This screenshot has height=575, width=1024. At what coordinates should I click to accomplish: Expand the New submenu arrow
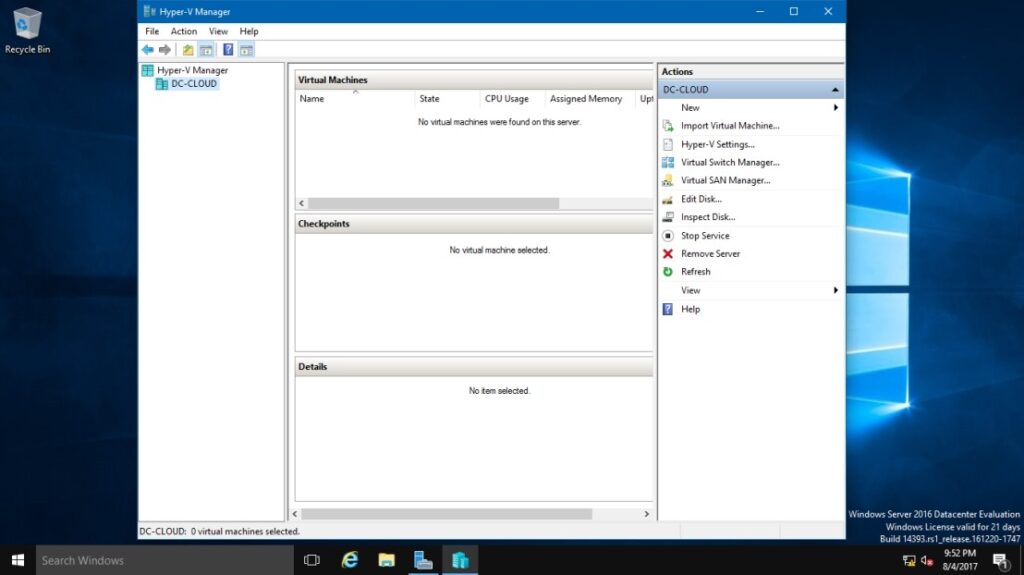[835, 108]
